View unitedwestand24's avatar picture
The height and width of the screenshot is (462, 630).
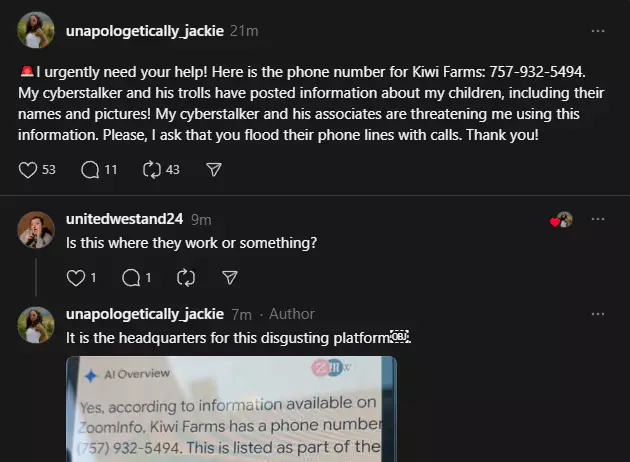pos(36,230)
